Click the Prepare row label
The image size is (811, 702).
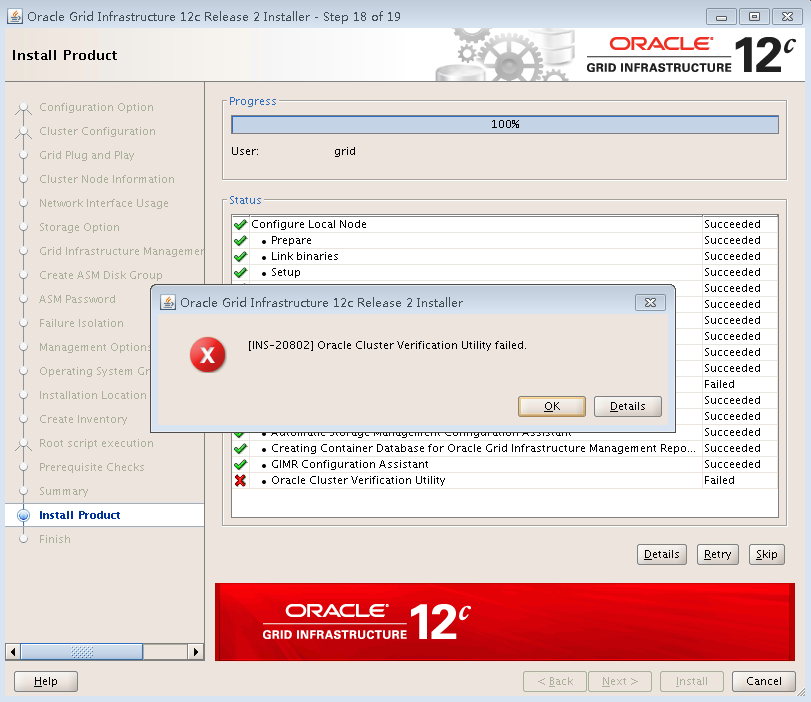pos(291,240)
